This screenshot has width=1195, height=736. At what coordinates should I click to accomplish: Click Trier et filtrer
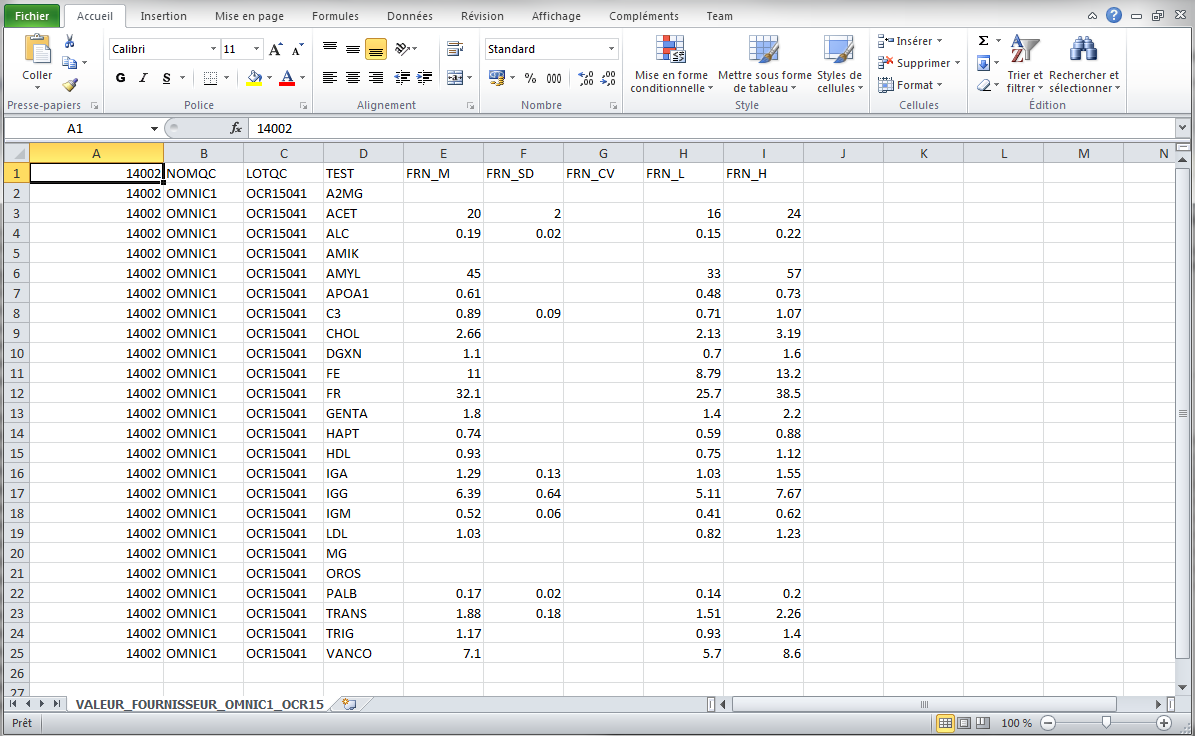pyautogui.click(x=1024, y=65)
